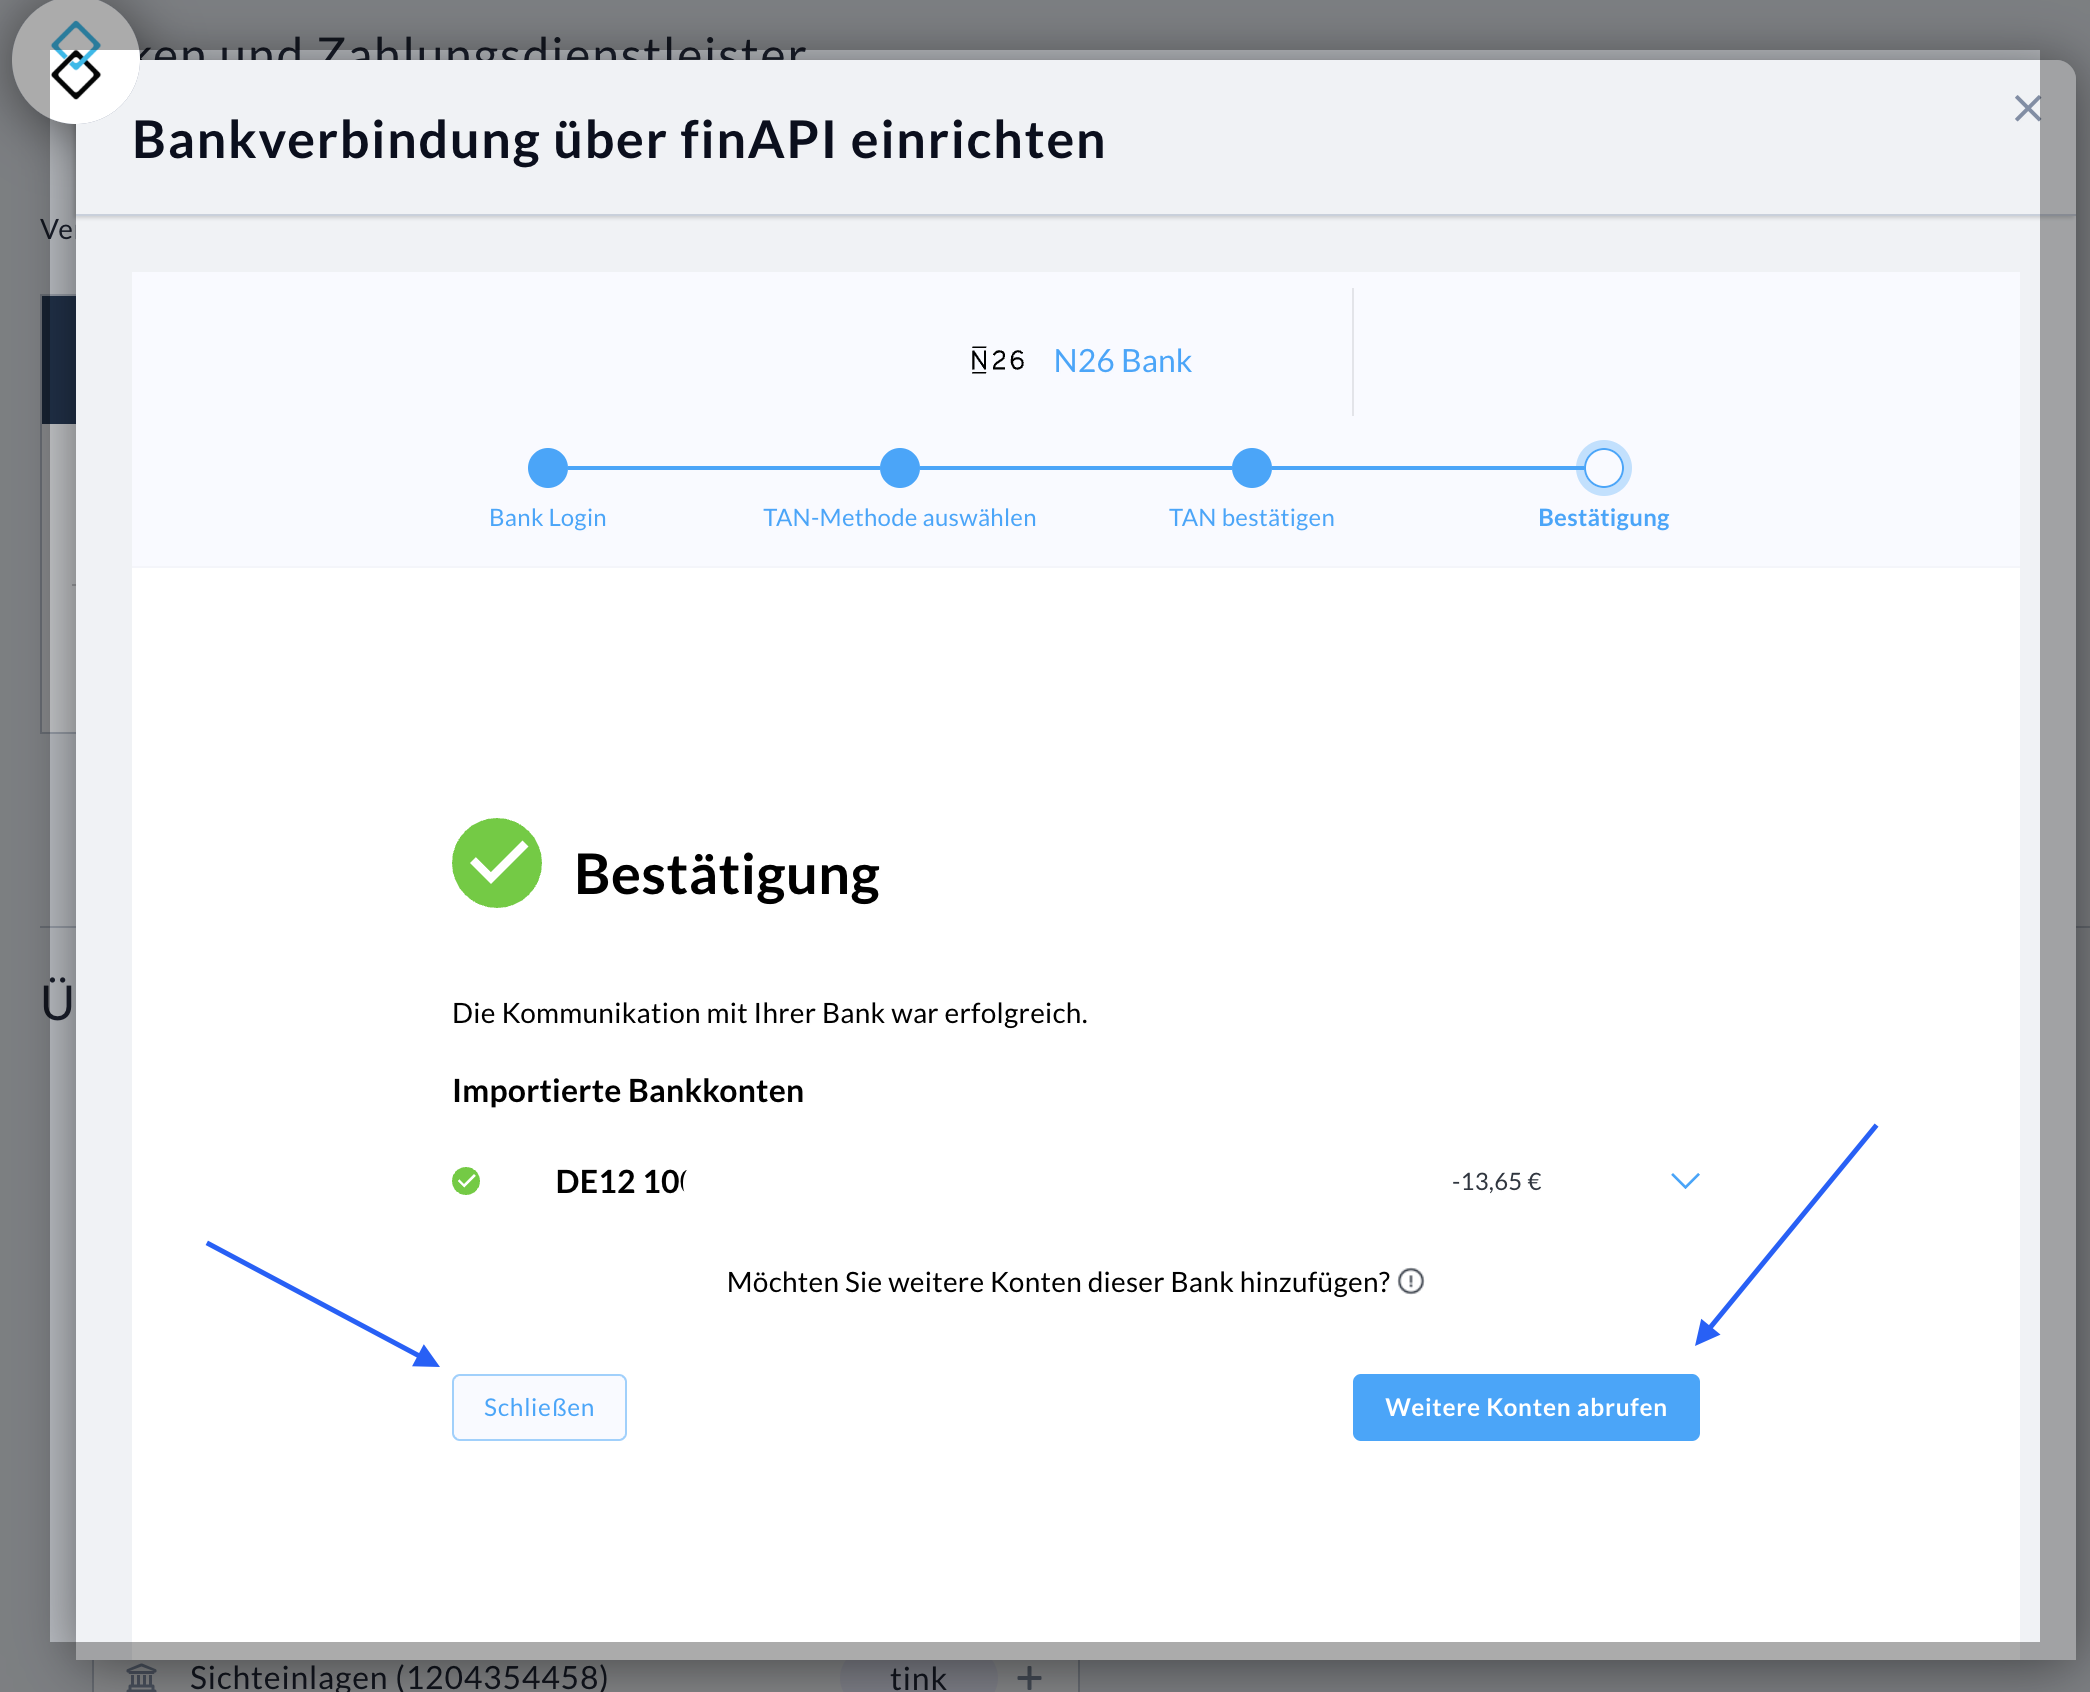Click the diamond-shaped app logo
This screenshot has width=2090, height=1692.
click(x=77, y=60)
